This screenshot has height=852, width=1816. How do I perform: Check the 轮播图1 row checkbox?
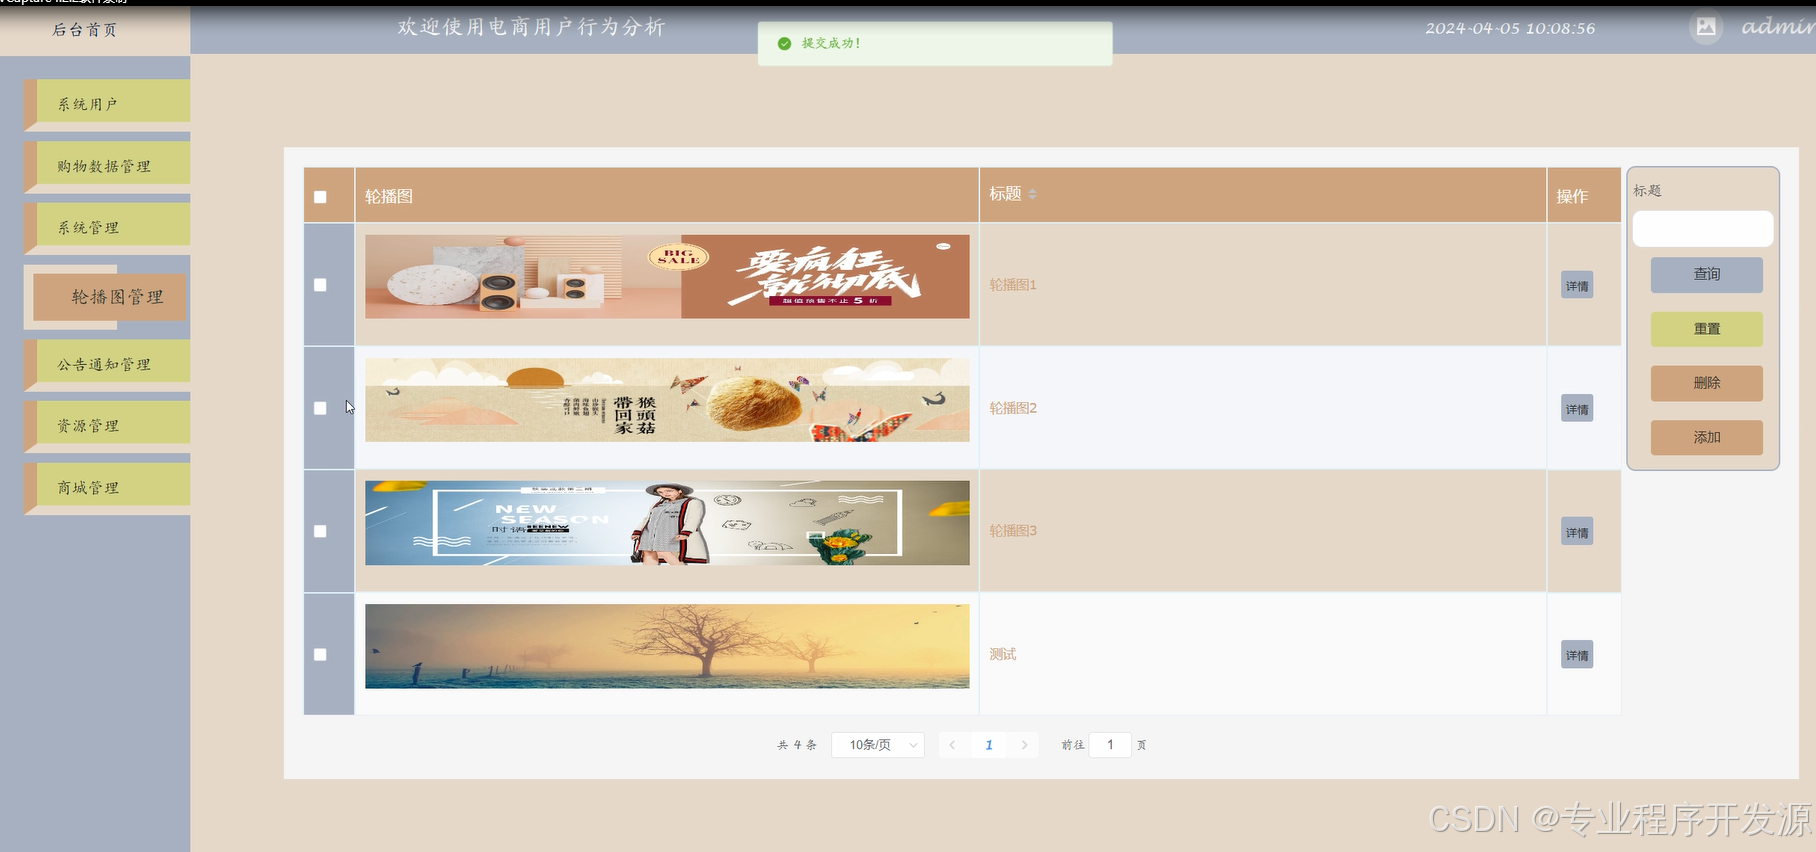pos(320,285)
